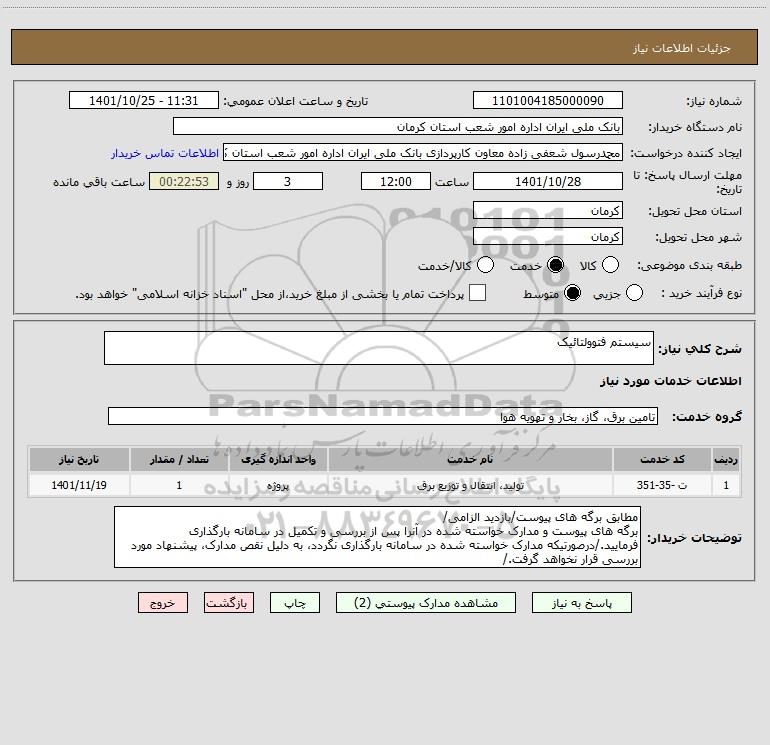Click the کد خدمت column header
This screenshot has height=745, width=770.
[662, 459]
